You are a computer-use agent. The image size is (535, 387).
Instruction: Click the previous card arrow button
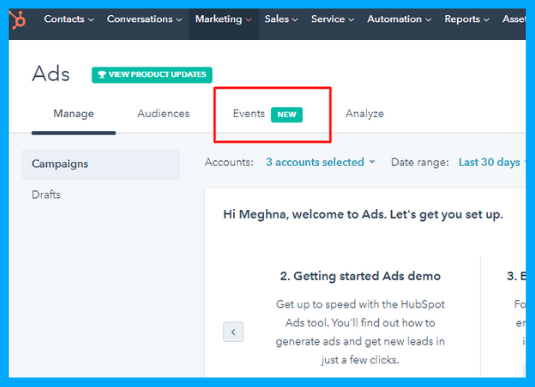(x=233, y=332)
